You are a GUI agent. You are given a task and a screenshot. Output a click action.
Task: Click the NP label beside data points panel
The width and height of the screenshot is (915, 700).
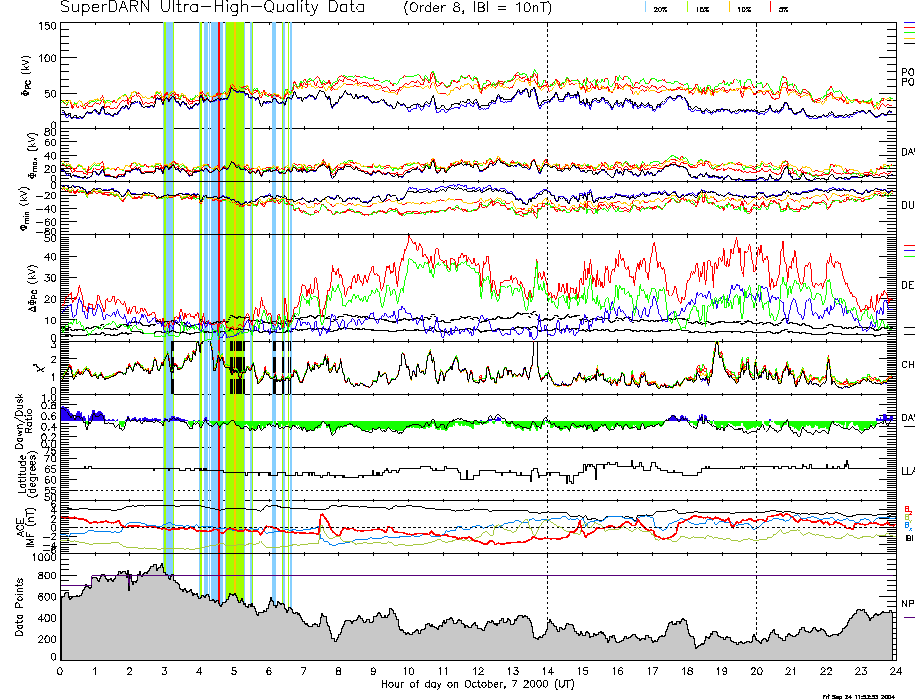907,604
